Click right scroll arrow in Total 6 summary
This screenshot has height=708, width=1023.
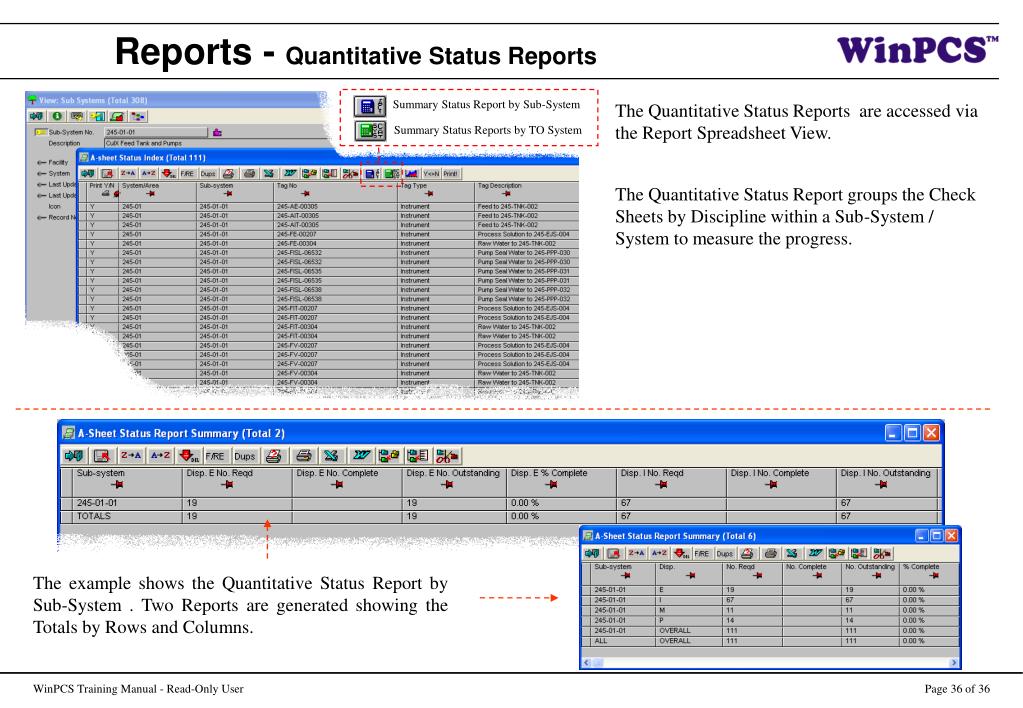954,662
